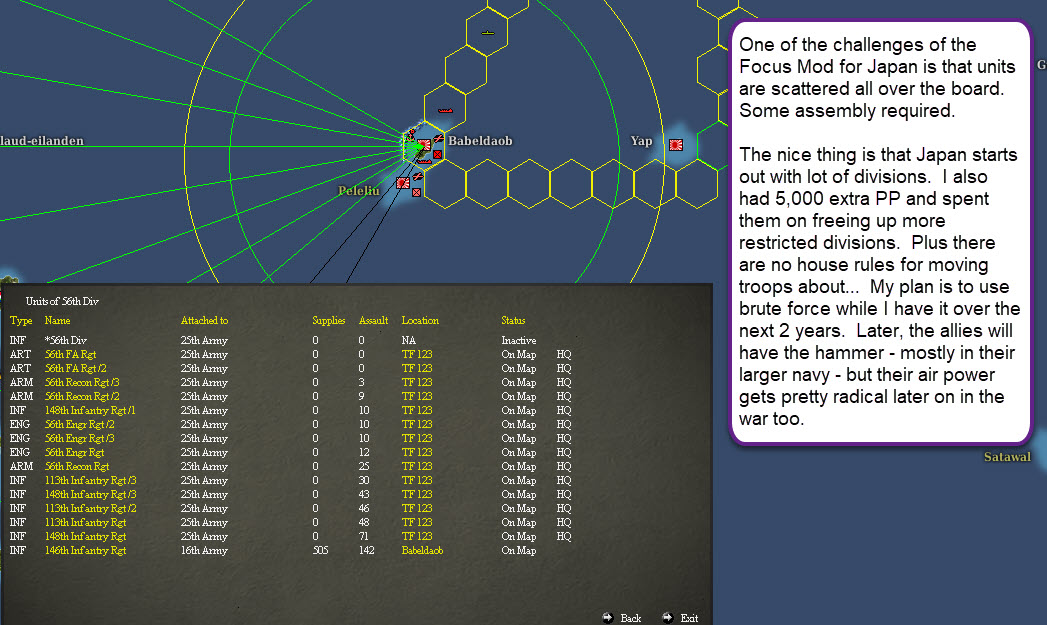
Task: Open the 113th Infantry Rgt /2 unit
Action: (90, 509)
